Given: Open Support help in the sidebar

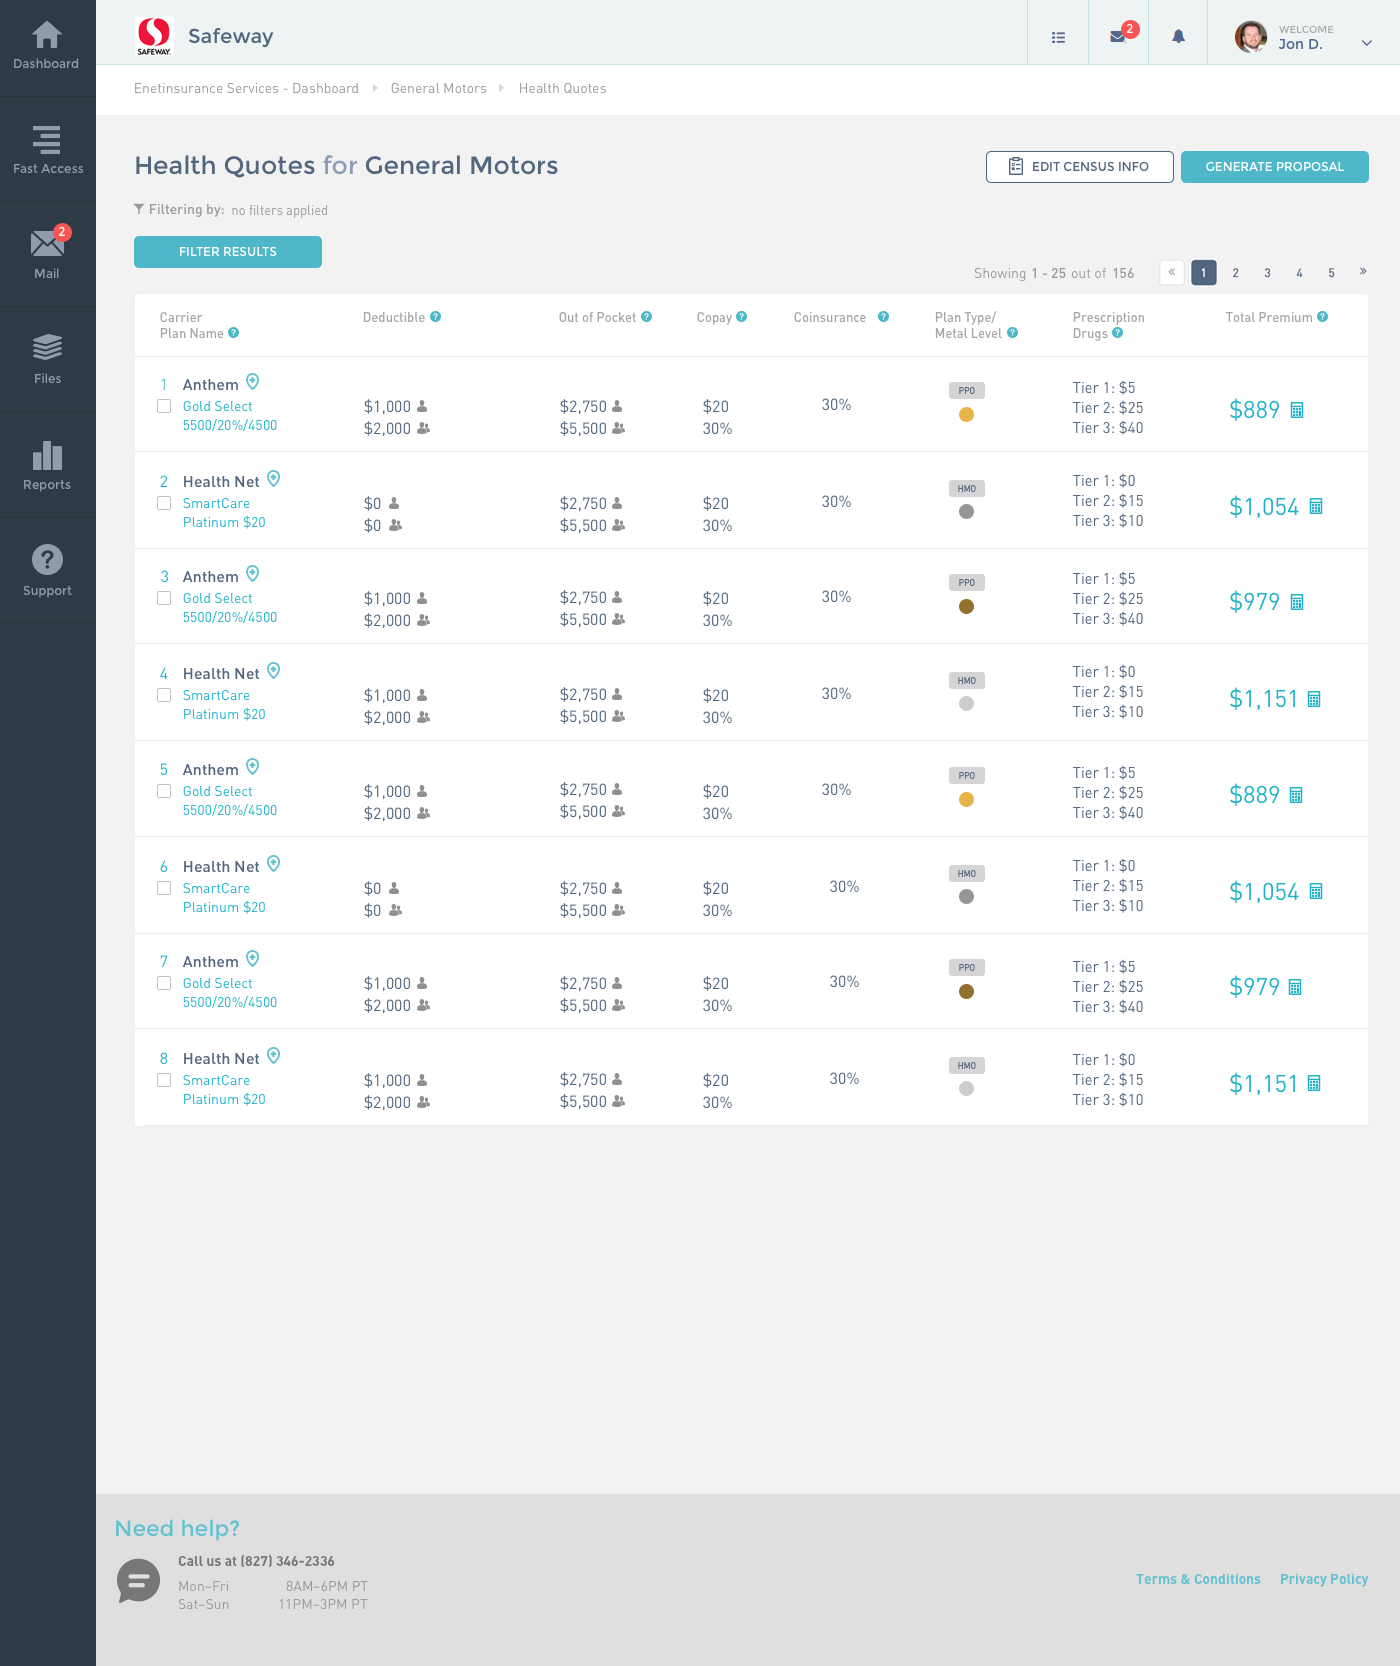Looking at the screenshot, I should click(47, 570).
